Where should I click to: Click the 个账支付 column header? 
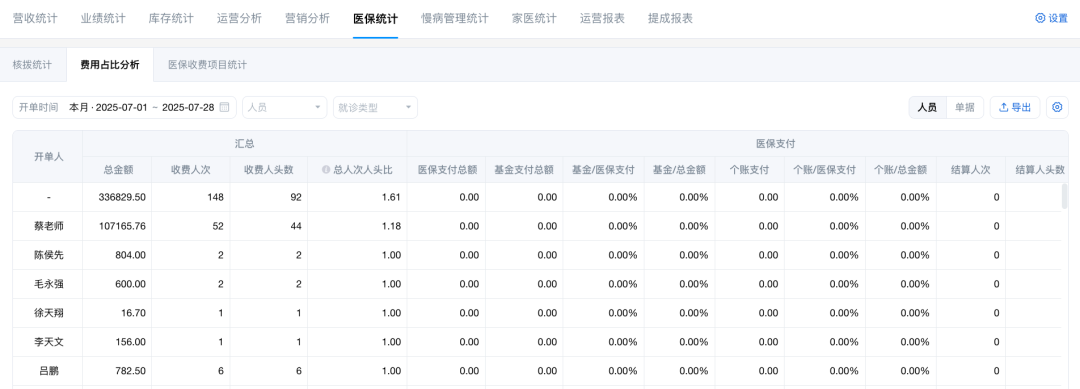[749, 169]
